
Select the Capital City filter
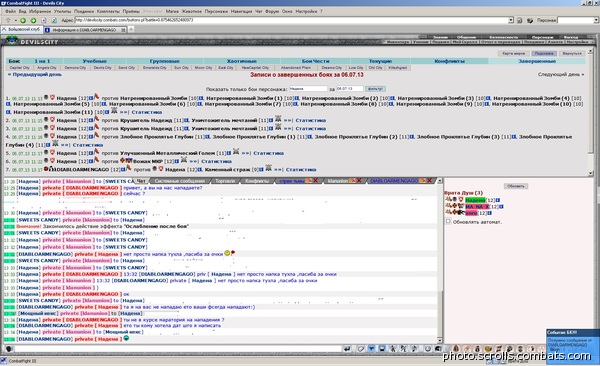coord(20,68)
